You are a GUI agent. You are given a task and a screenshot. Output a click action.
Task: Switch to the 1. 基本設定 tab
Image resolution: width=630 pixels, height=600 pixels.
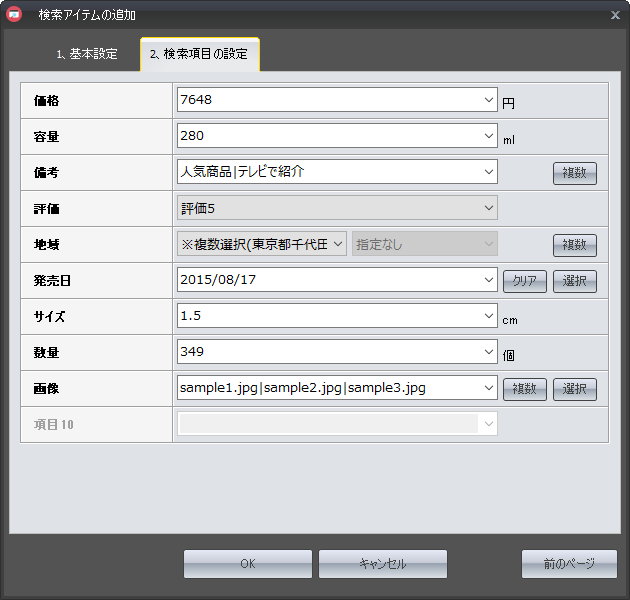86,54
